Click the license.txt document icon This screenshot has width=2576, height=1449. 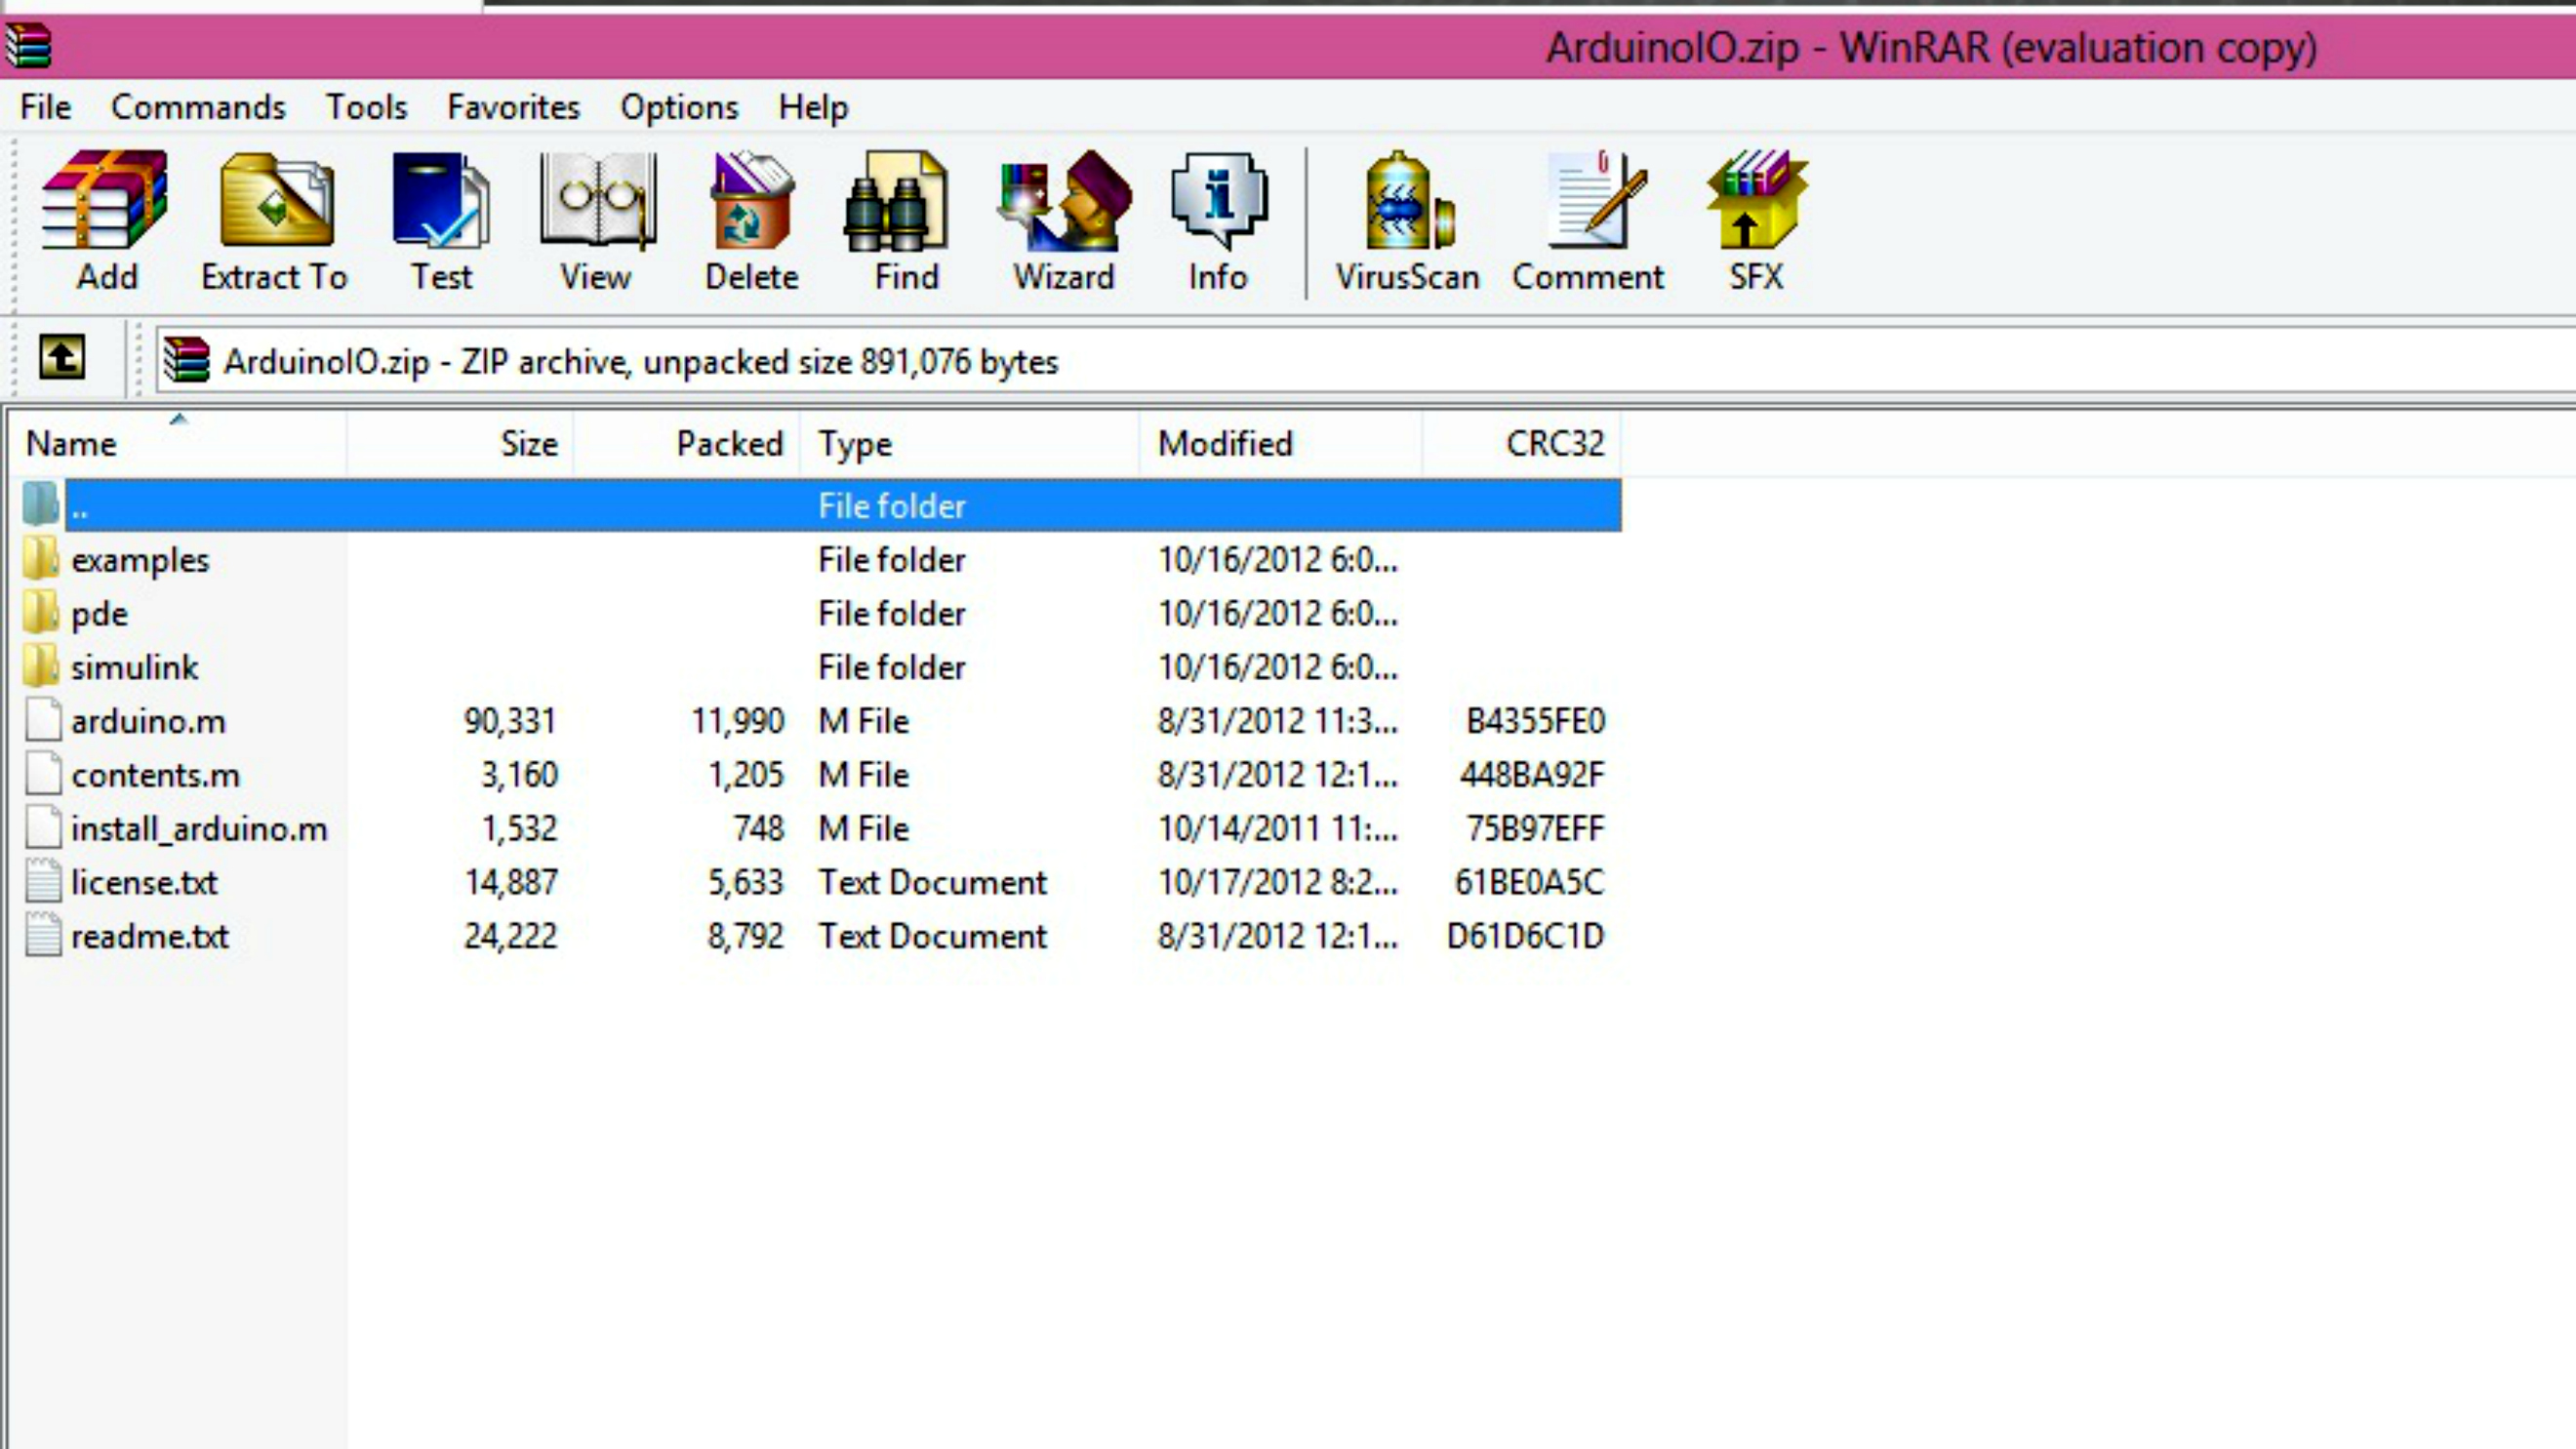click(x=43, y=881)
